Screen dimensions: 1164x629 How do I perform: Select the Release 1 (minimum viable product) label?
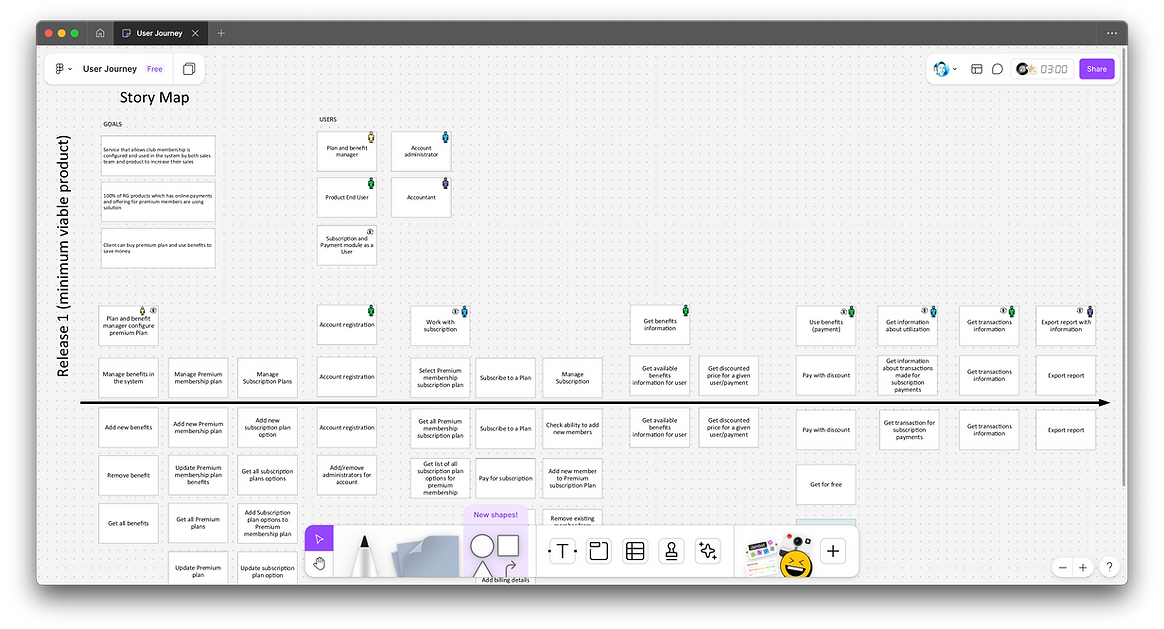(63, 255)
